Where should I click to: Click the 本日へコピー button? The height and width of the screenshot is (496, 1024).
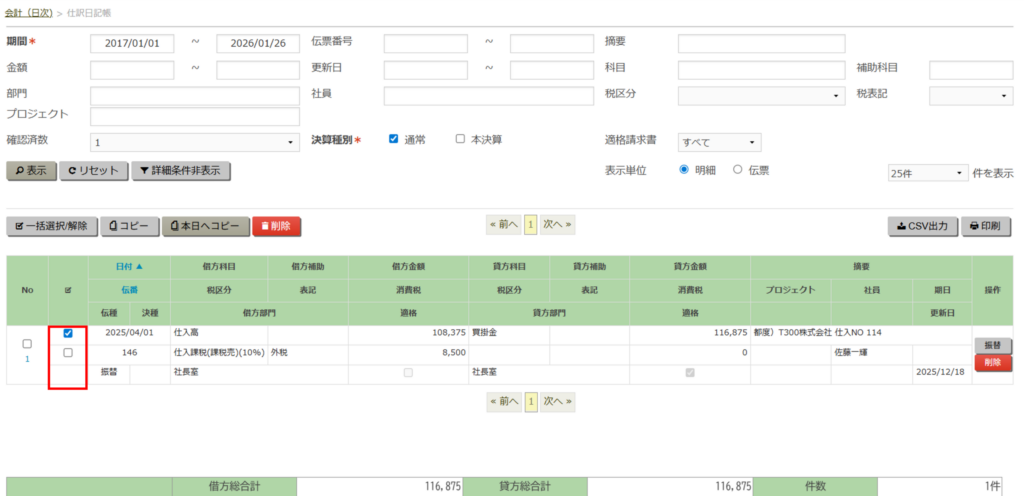pyautogui.click(x=205, y=226)
